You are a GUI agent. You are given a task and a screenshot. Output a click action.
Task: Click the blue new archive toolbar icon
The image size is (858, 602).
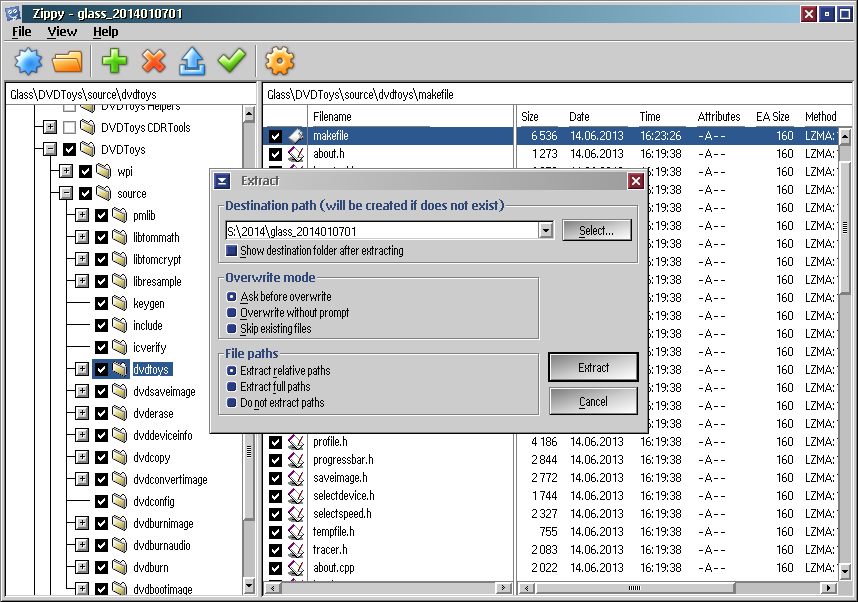[x=29, y=61]
